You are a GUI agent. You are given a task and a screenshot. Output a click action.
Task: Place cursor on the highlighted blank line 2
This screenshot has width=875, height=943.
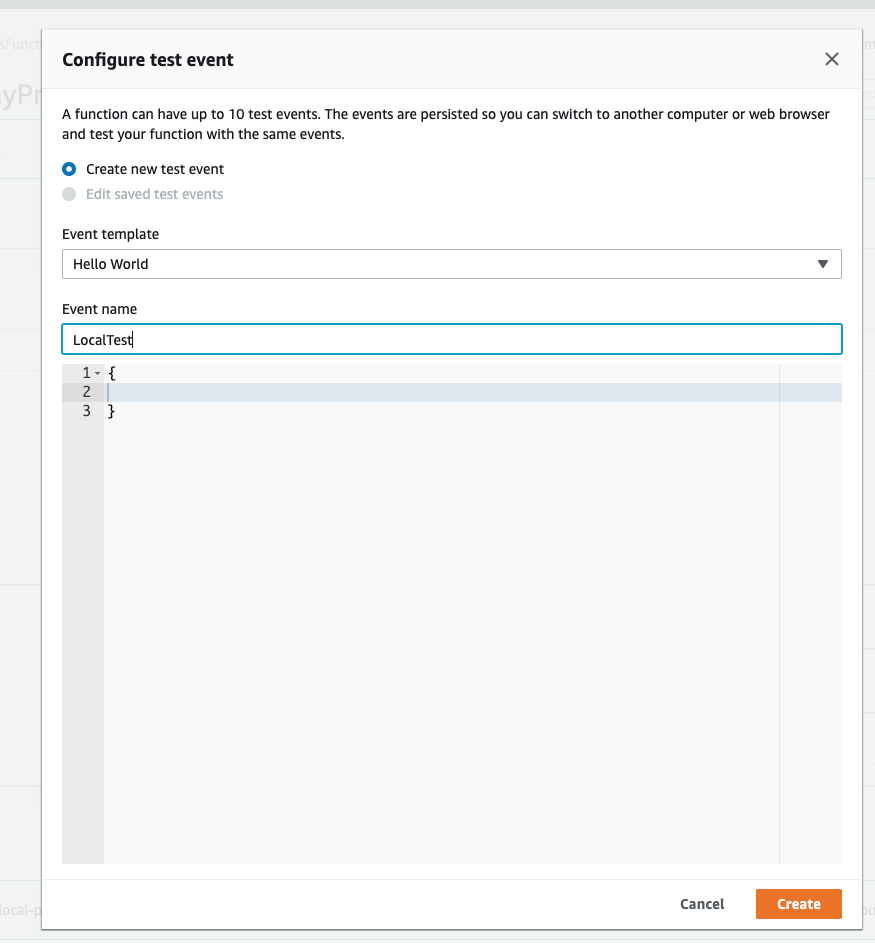[440, 392]
